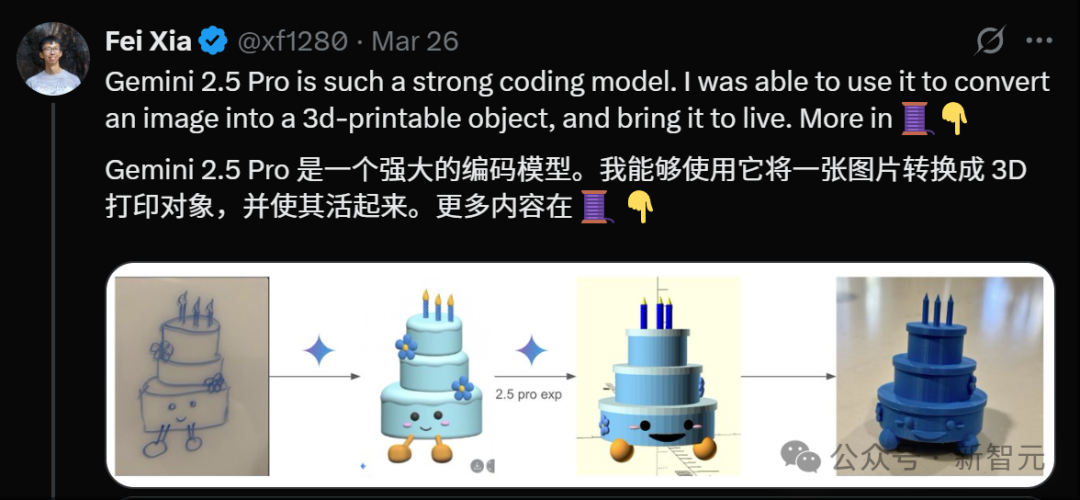
Task: Open the hand-drawn cake sketch image
Action: click(x=192, y=376)
